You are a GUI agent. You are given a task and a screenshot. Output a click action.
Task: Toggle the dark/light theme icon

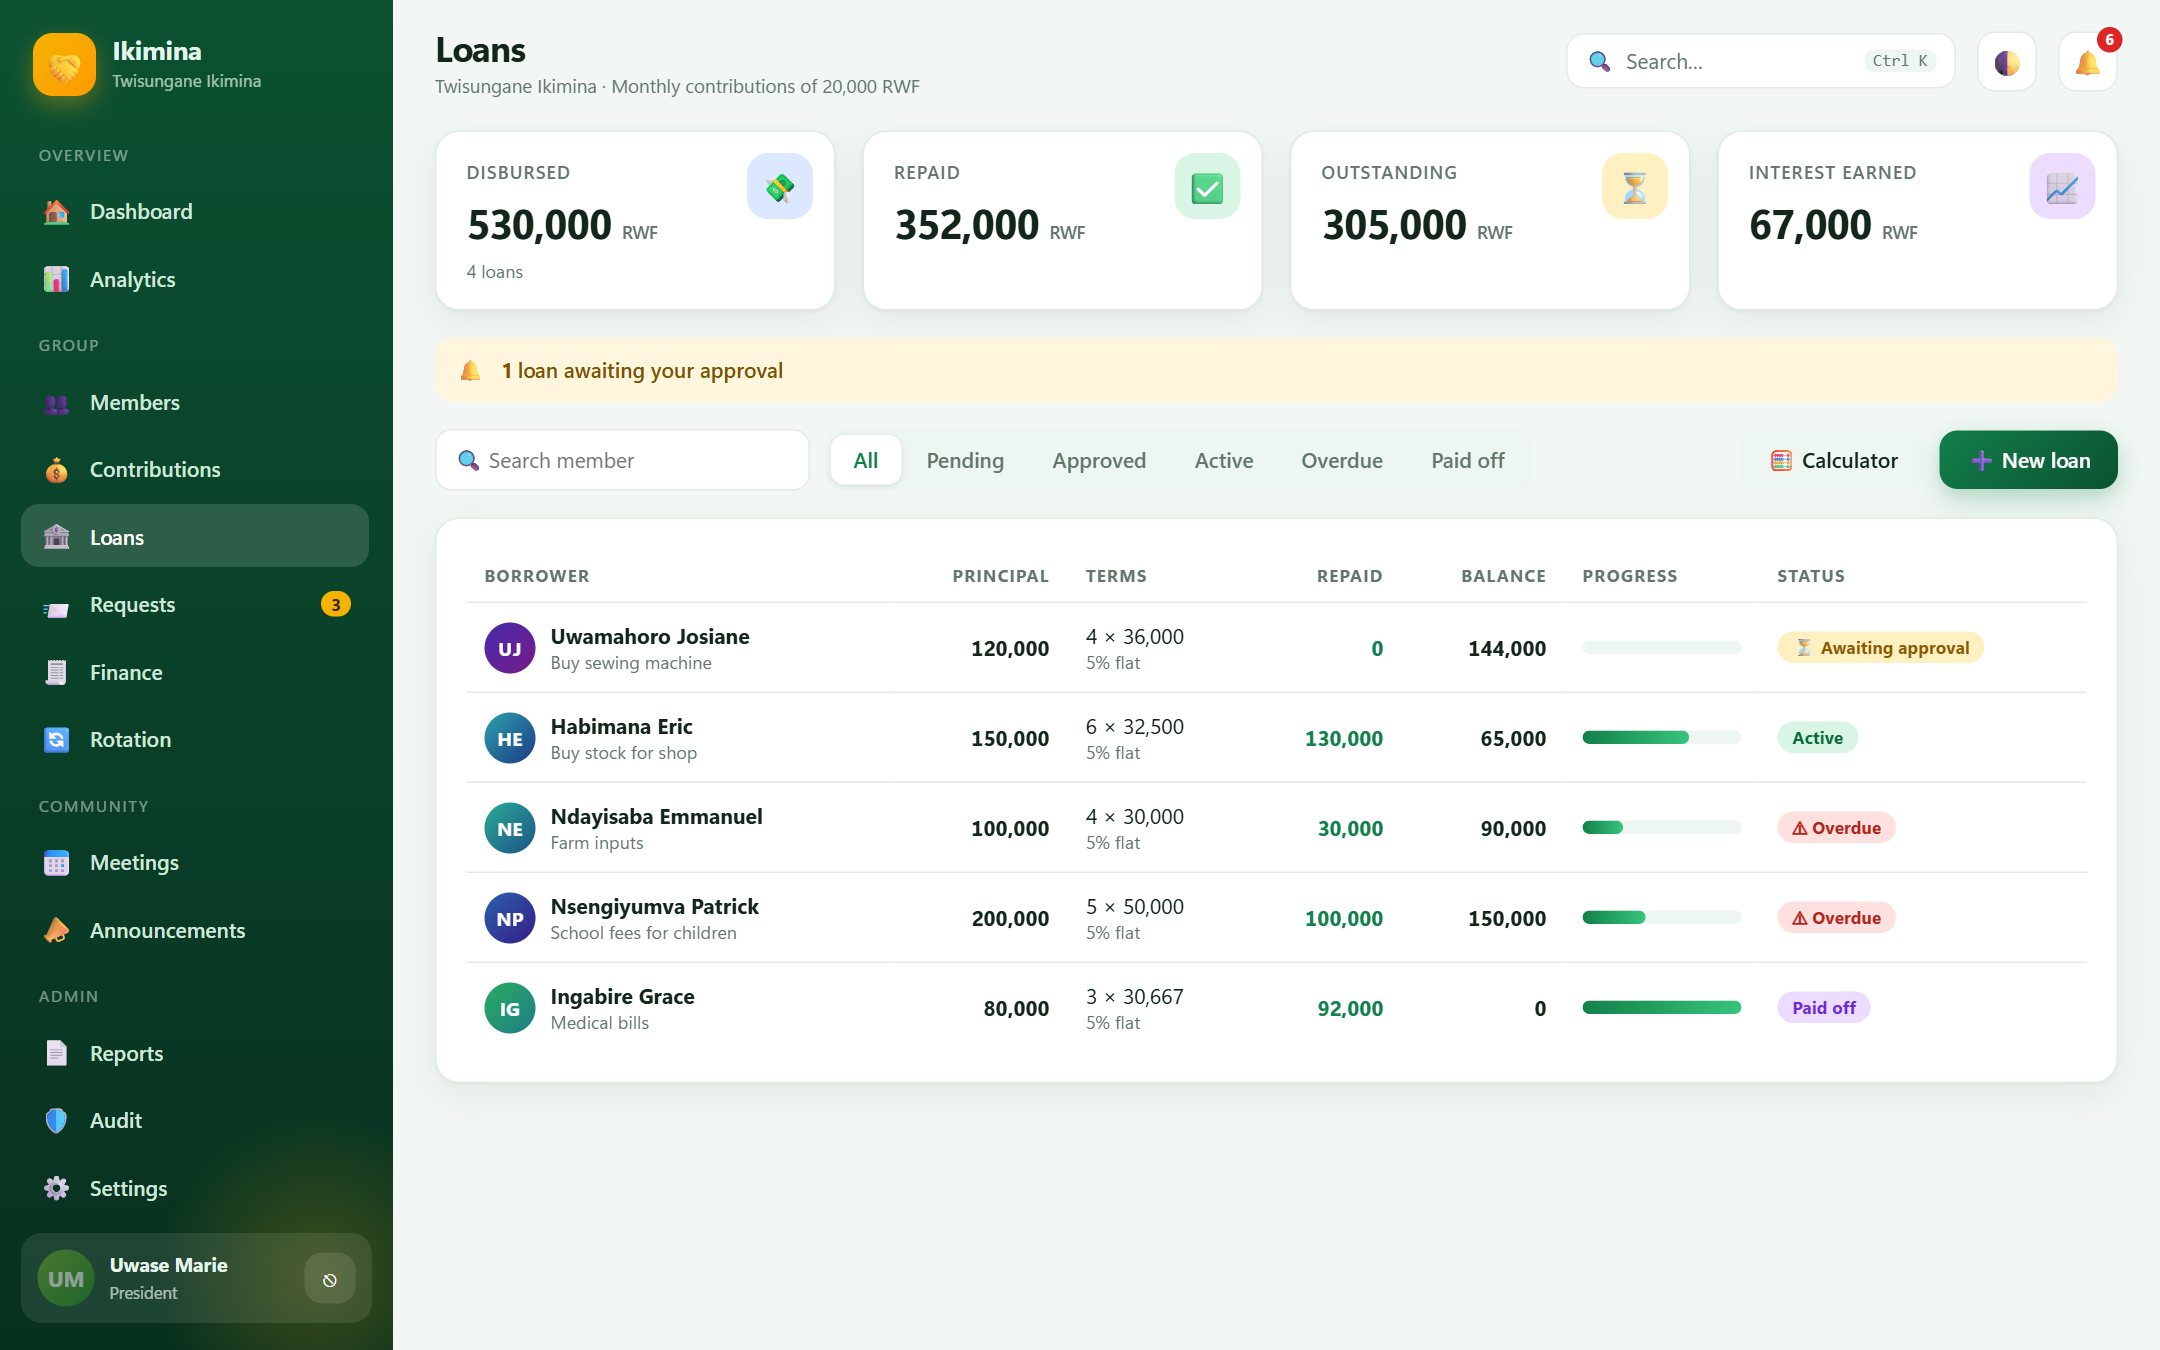tap(2006, 62)
